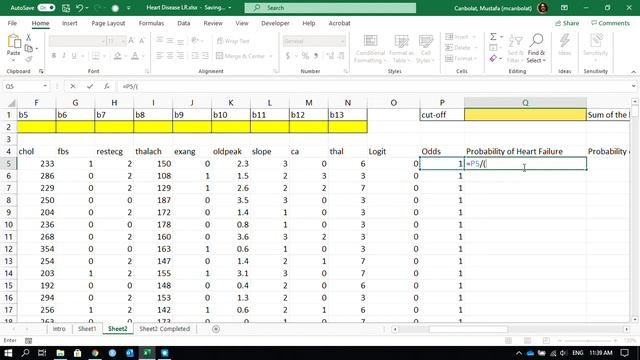Image resolution: width=640 pixels, height=360 pixels.
Task: Click the Ideas lightning icon
Action: pyautogui.click(x=564, y=41)
